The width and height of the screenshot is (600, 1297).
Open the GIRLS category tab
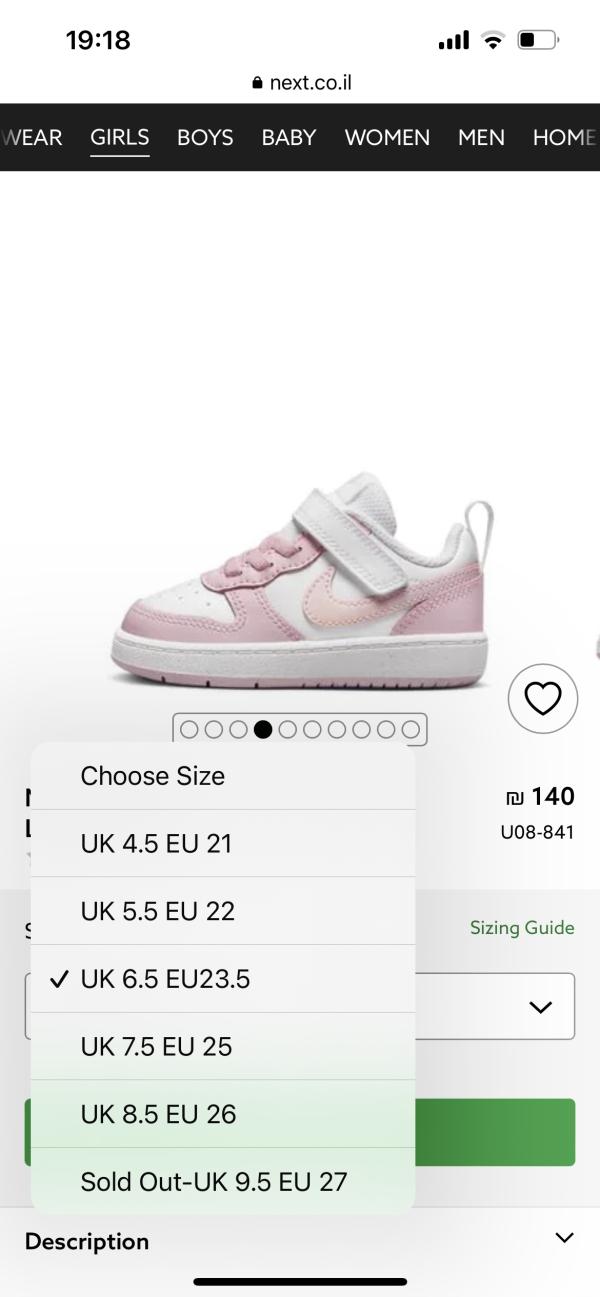tap(120, 137)
